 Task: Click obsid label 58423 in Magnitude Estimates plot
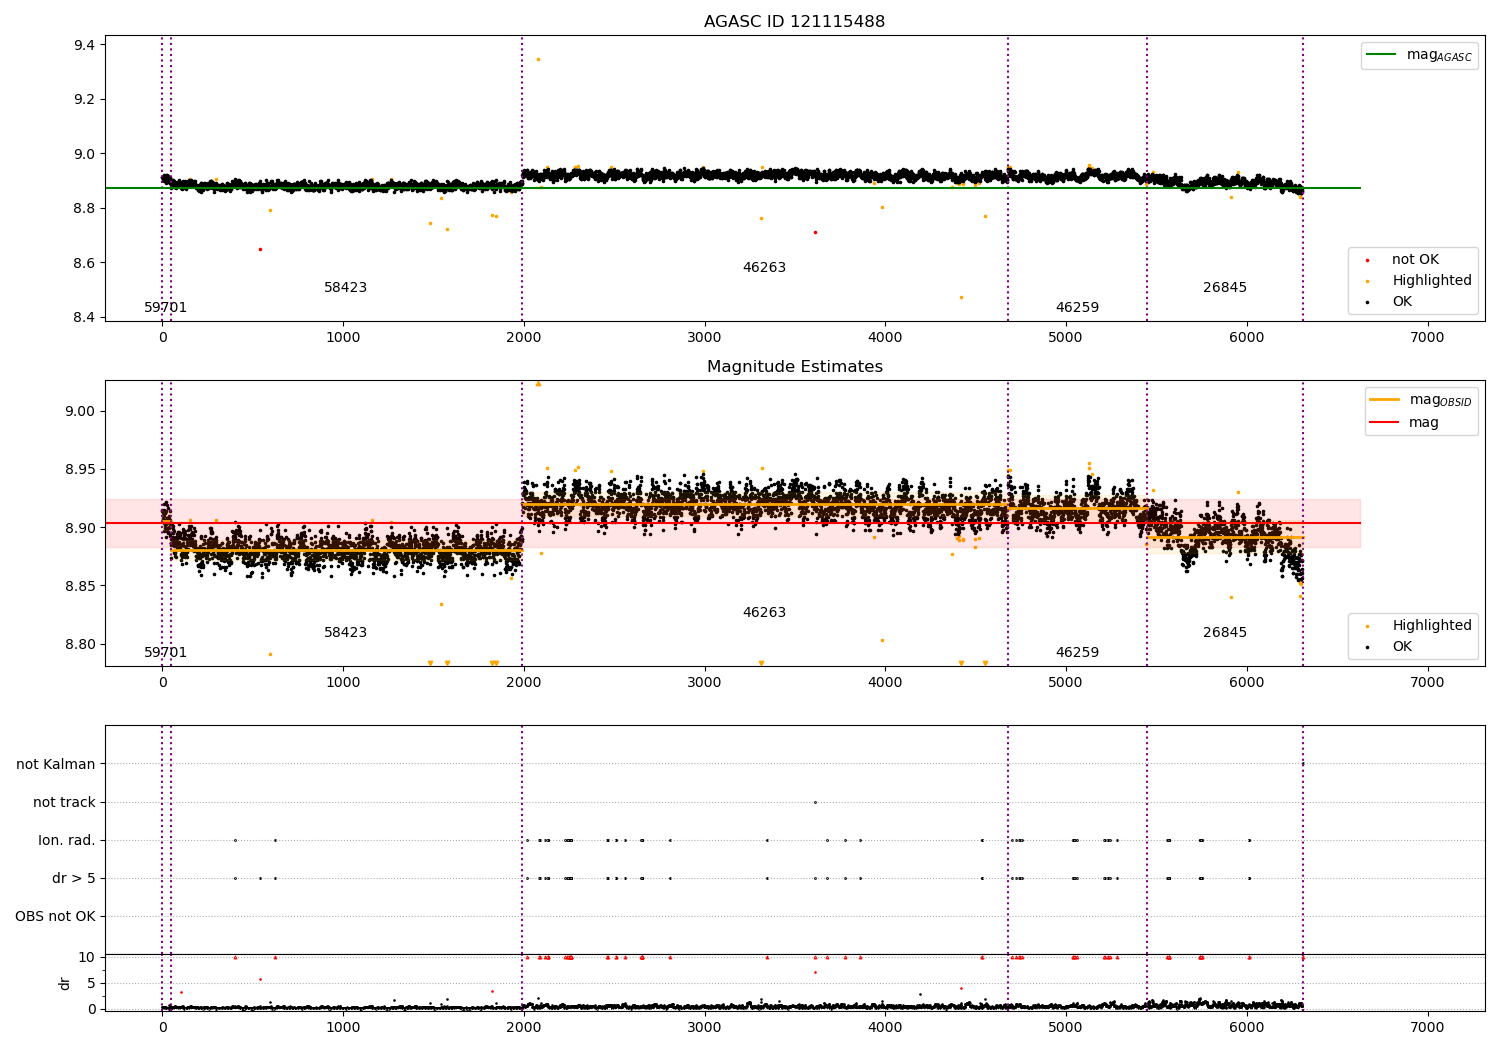[x=345, y=633]
